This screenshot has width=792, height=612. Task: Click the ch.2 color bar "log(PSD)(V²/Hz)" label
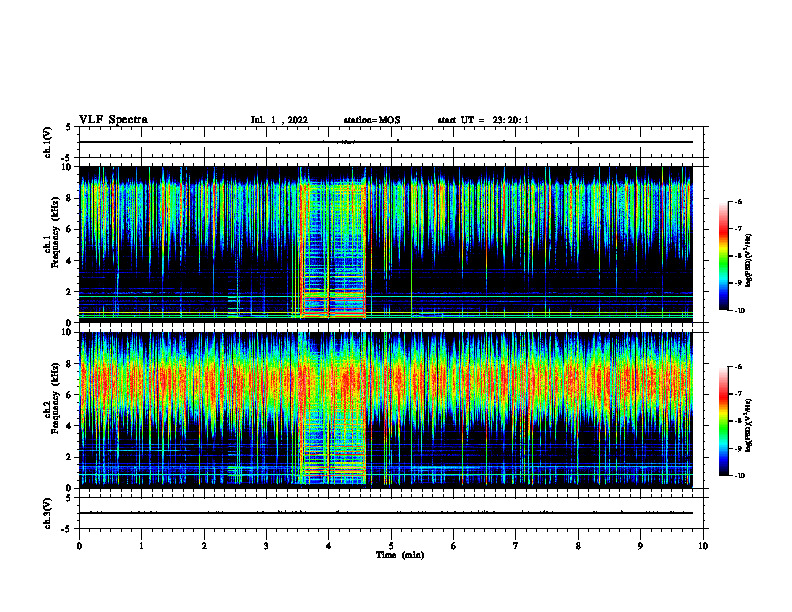coord(749,425)
